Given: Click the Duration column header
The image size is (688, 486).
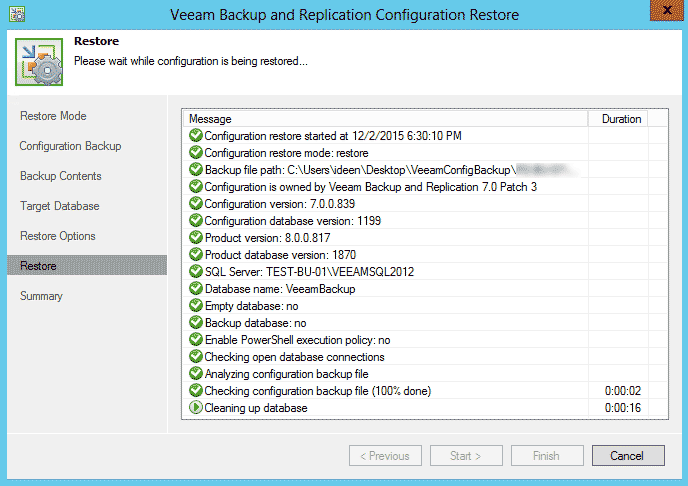Looking at the screenshot, I should coord(618,119).
